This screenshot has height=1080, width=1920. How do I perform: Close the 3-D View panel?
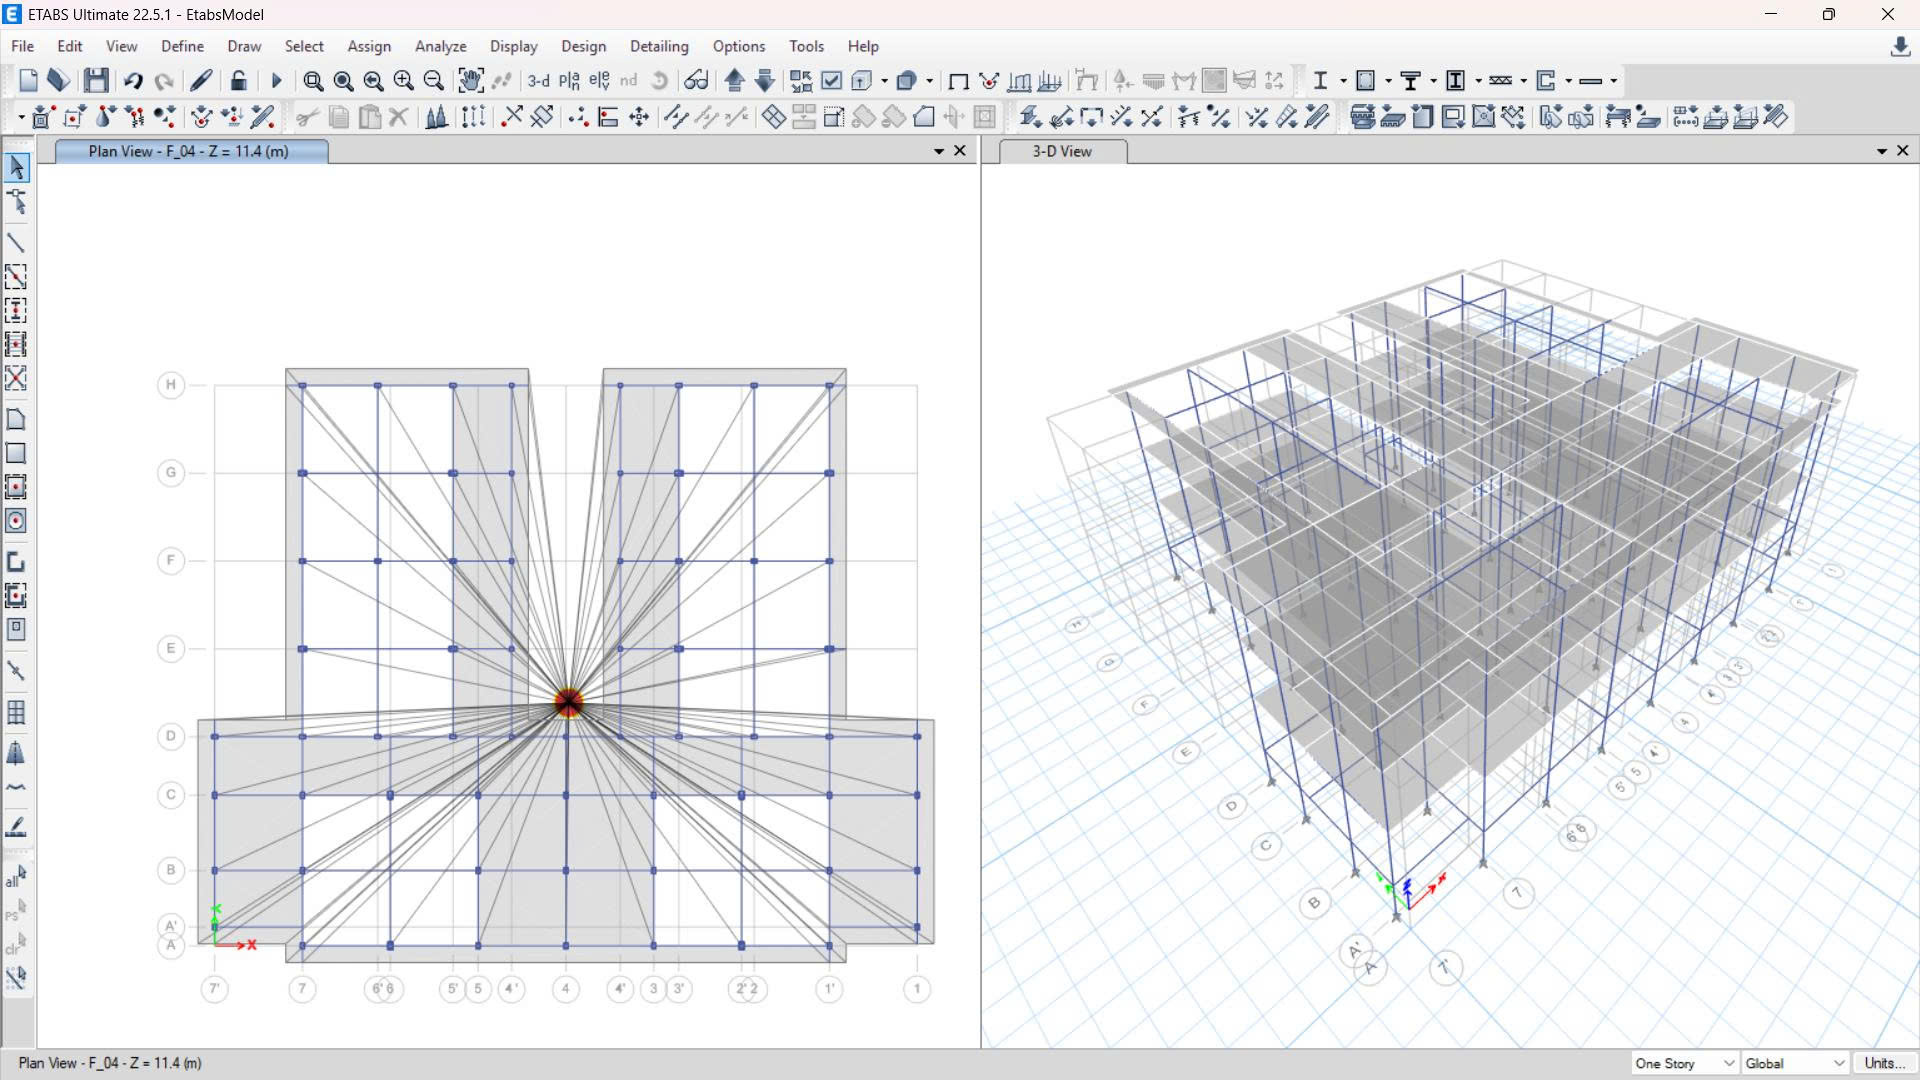pos(1903,151)
